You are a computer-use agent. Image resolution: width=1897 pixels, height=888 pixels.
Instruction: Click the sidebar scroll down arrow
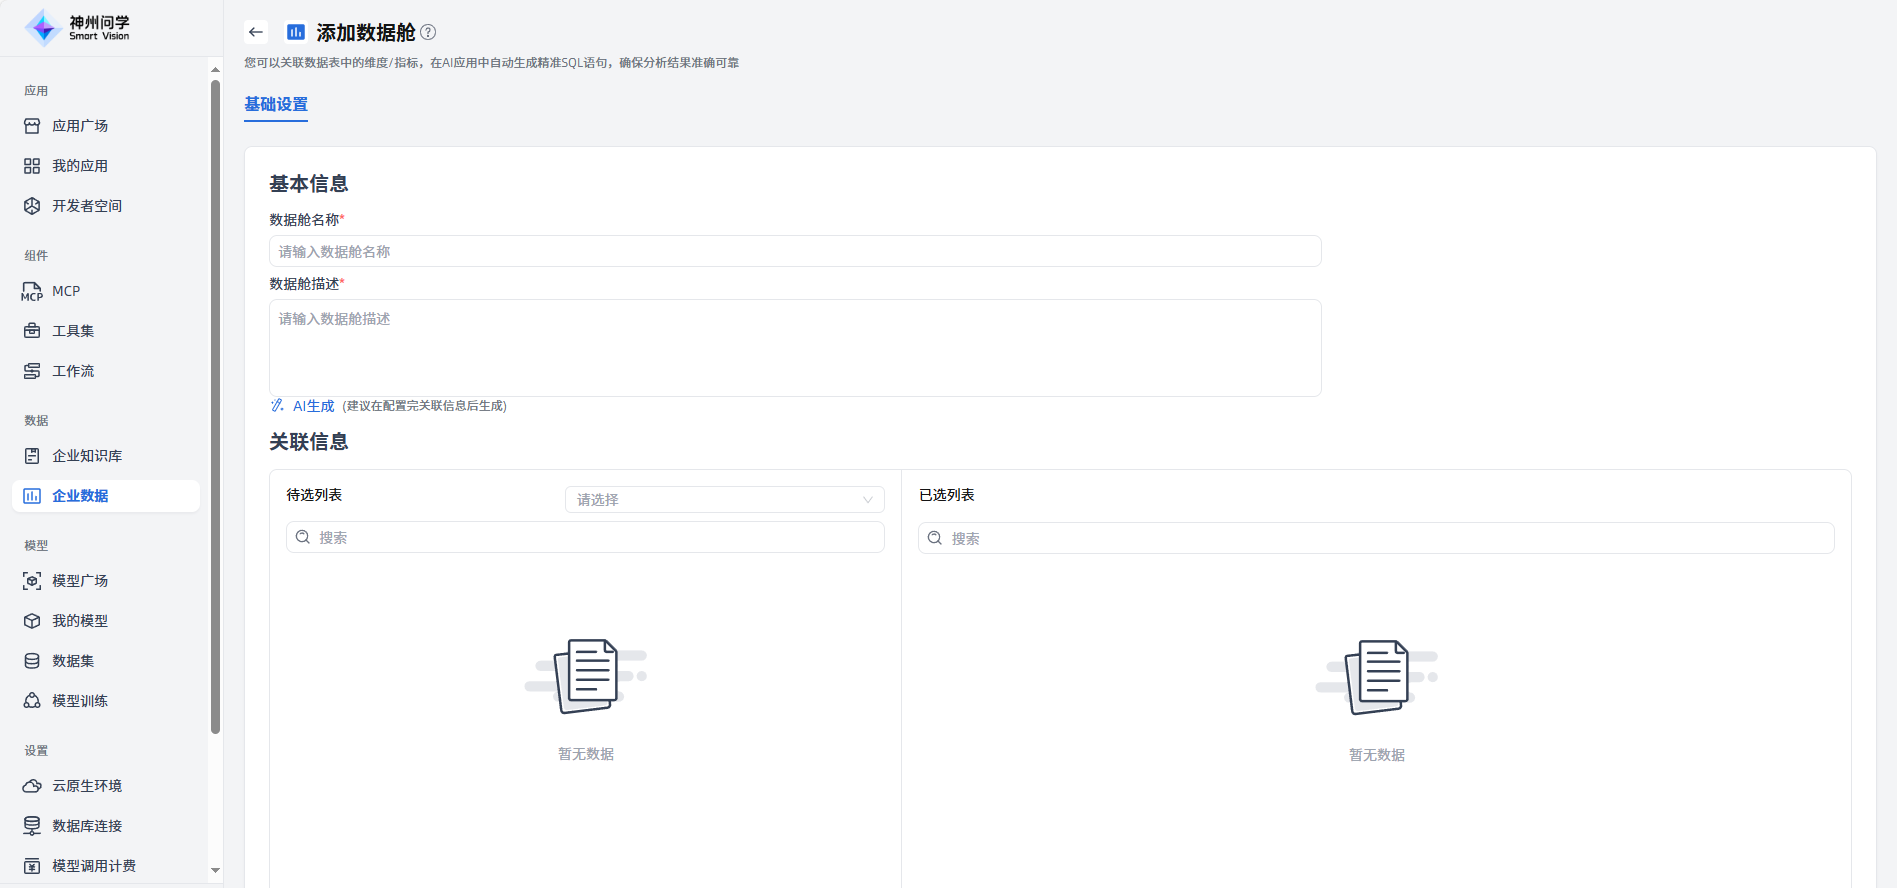[215, 871]
